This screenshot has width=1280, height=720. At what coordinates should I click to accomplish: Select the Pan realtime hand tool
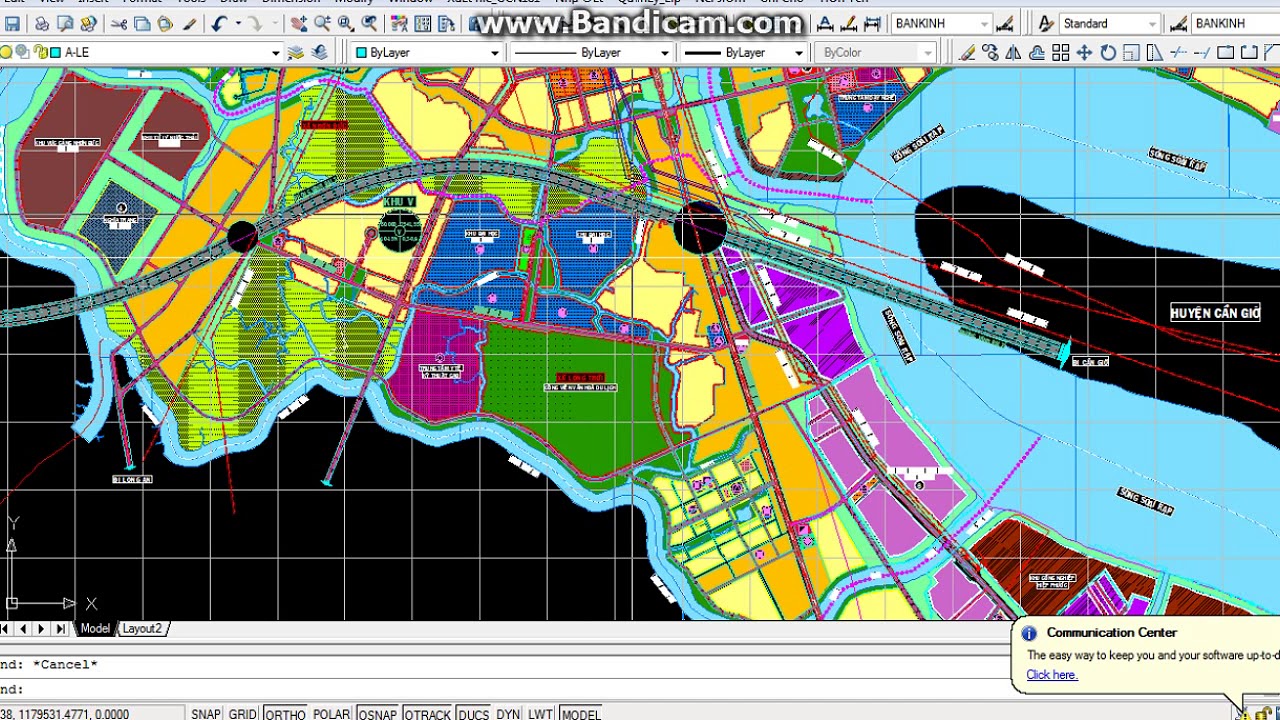(x=301, y=24)
